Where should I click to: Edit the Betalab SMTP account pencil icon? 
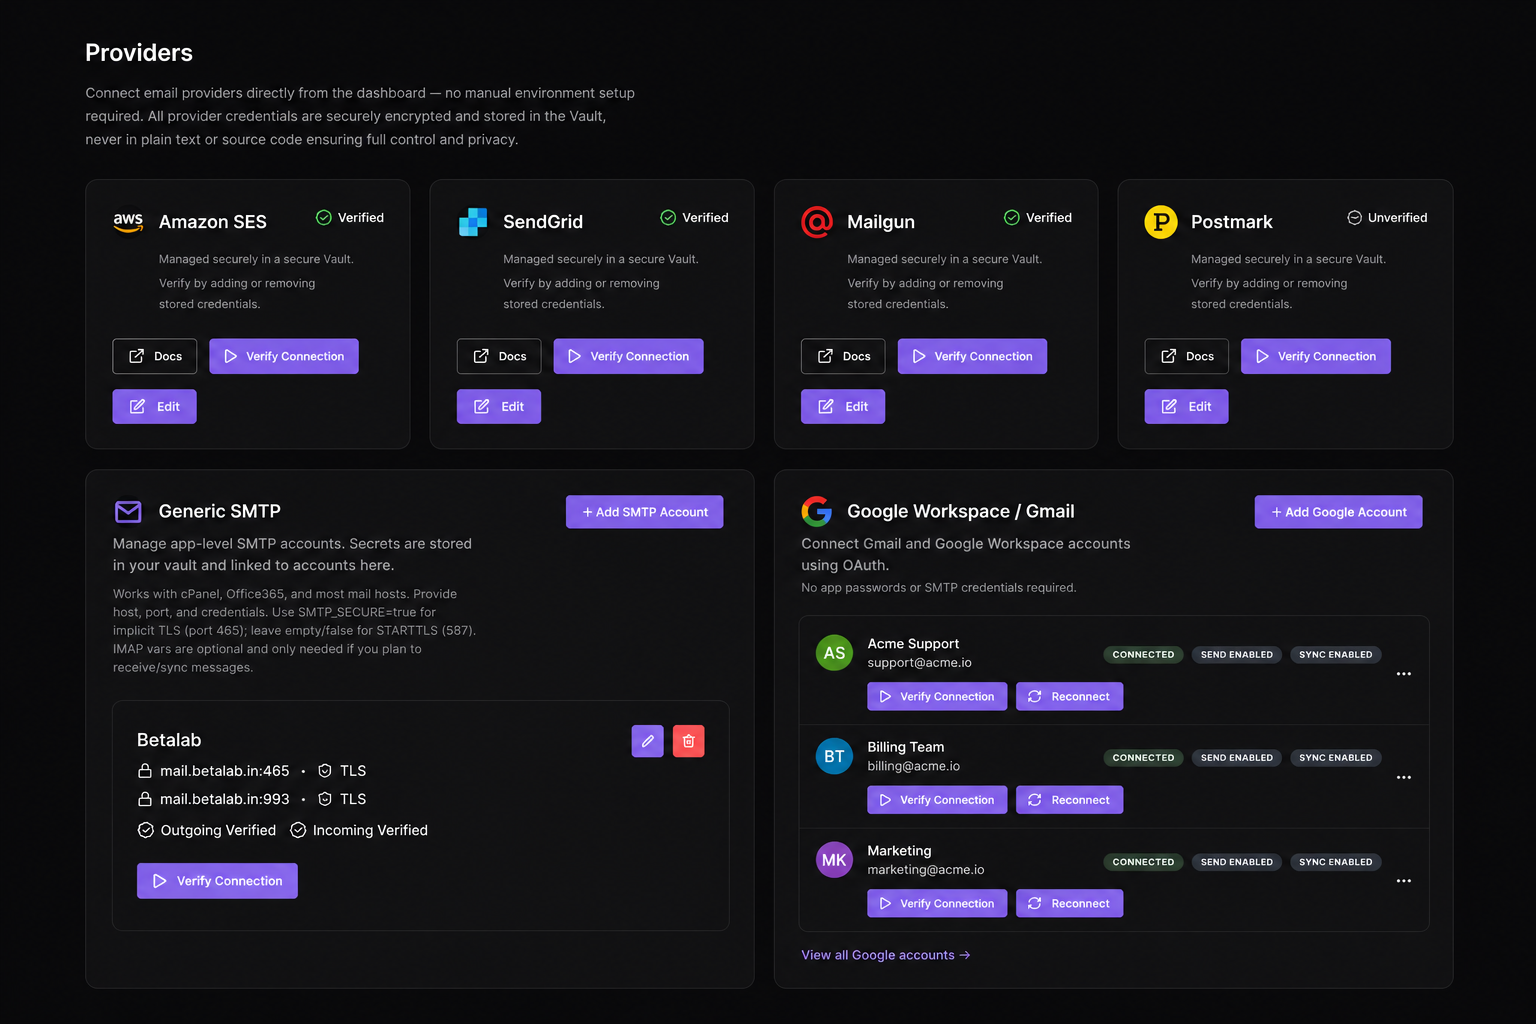click(x=648, y=741)
